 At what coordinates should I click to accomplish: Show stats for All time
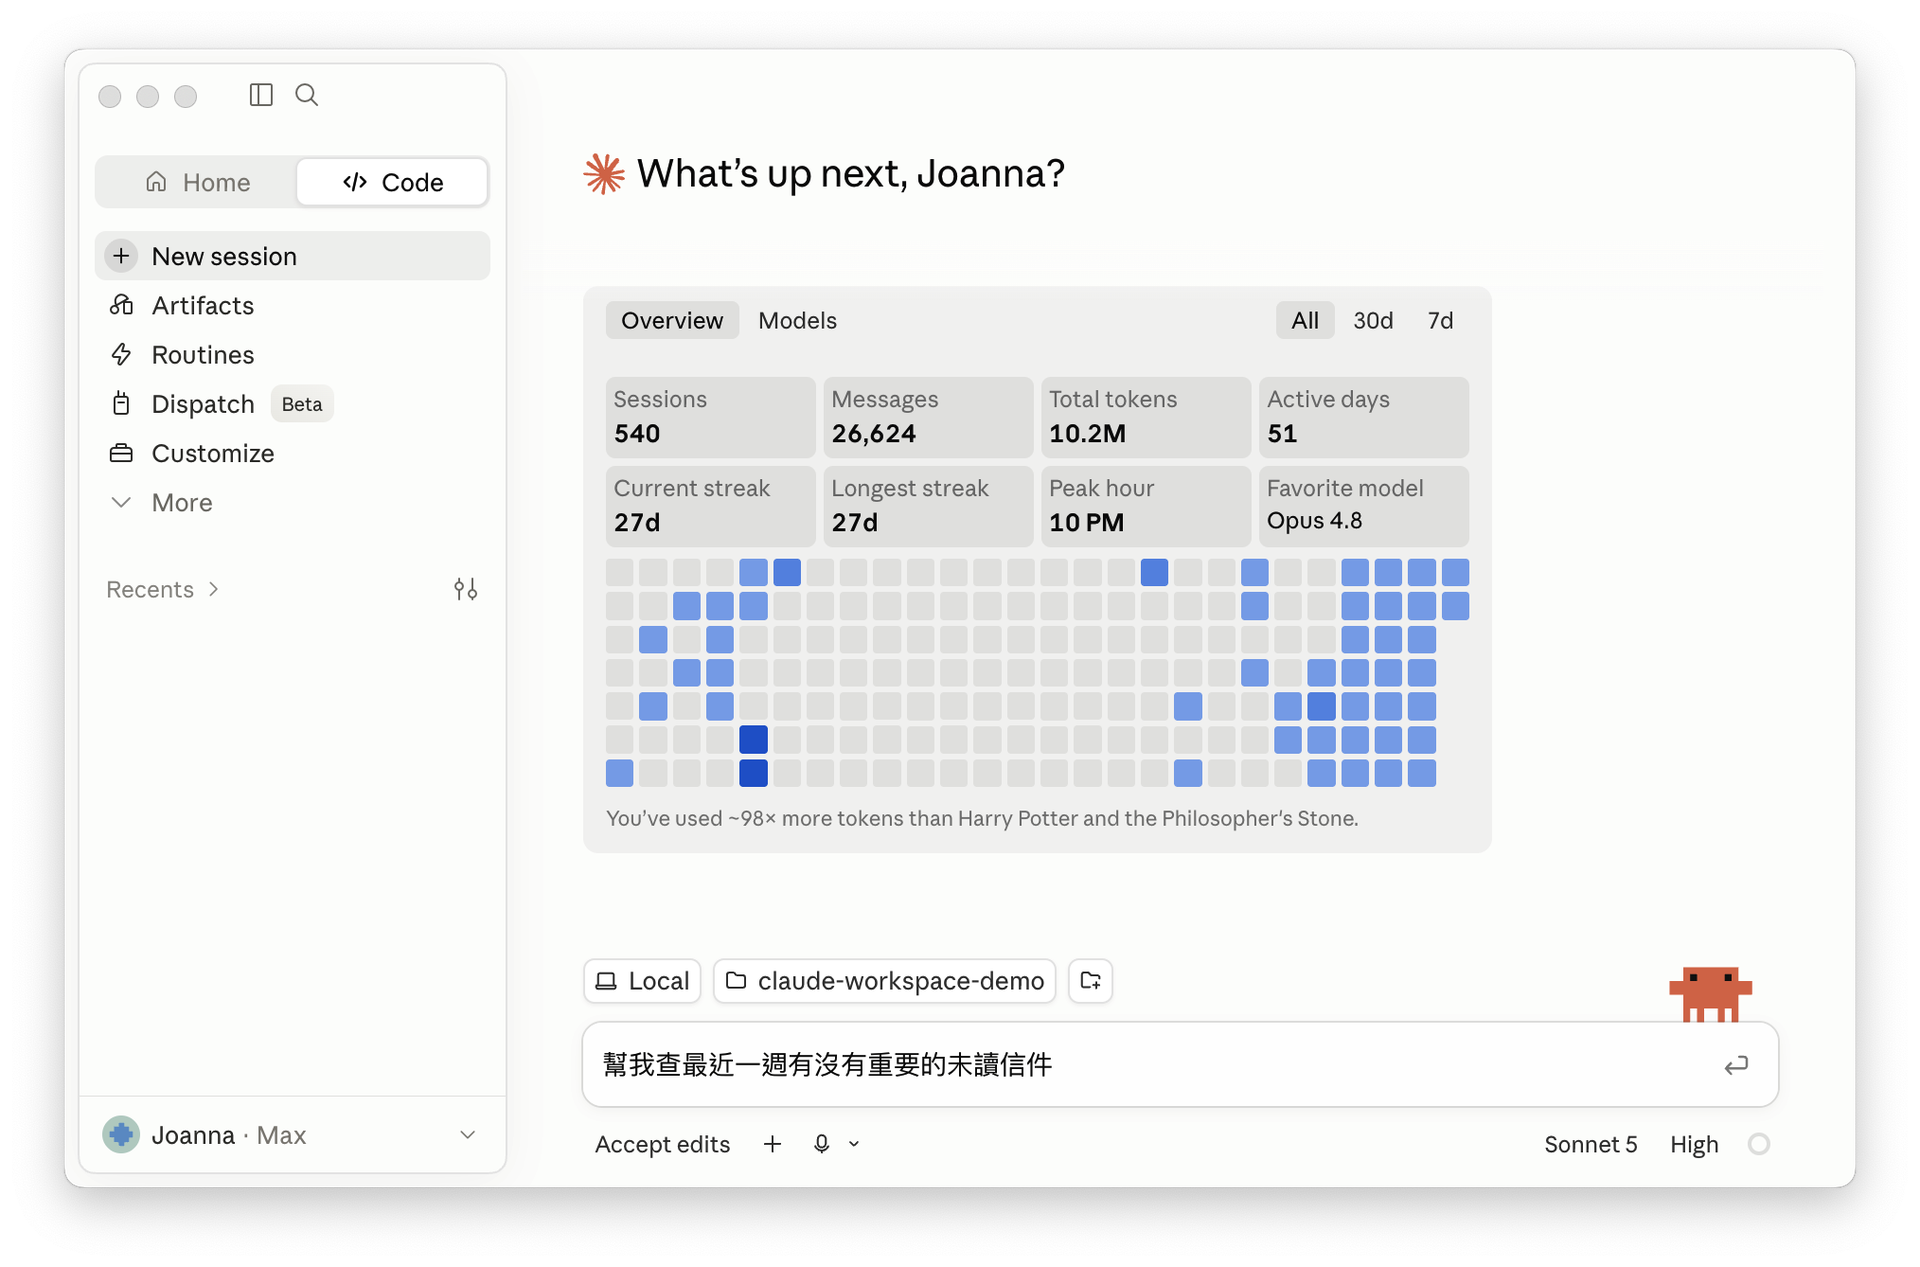point(1304,320)
